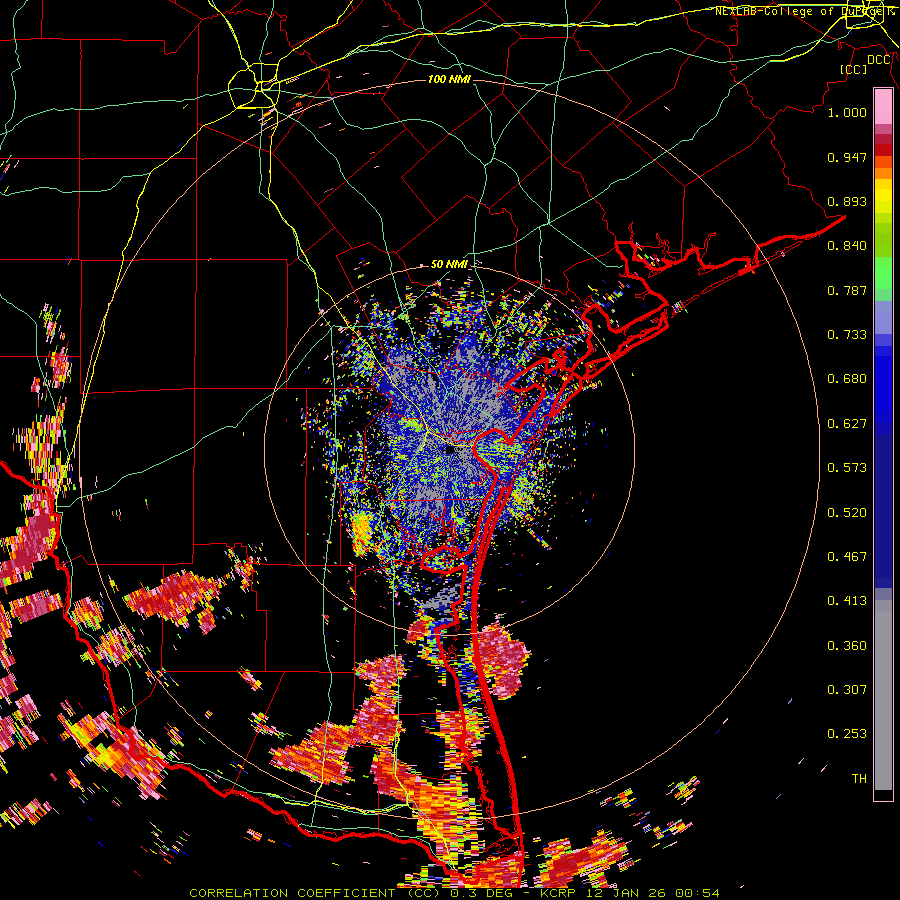Click the 0.893 legend value

847,201
